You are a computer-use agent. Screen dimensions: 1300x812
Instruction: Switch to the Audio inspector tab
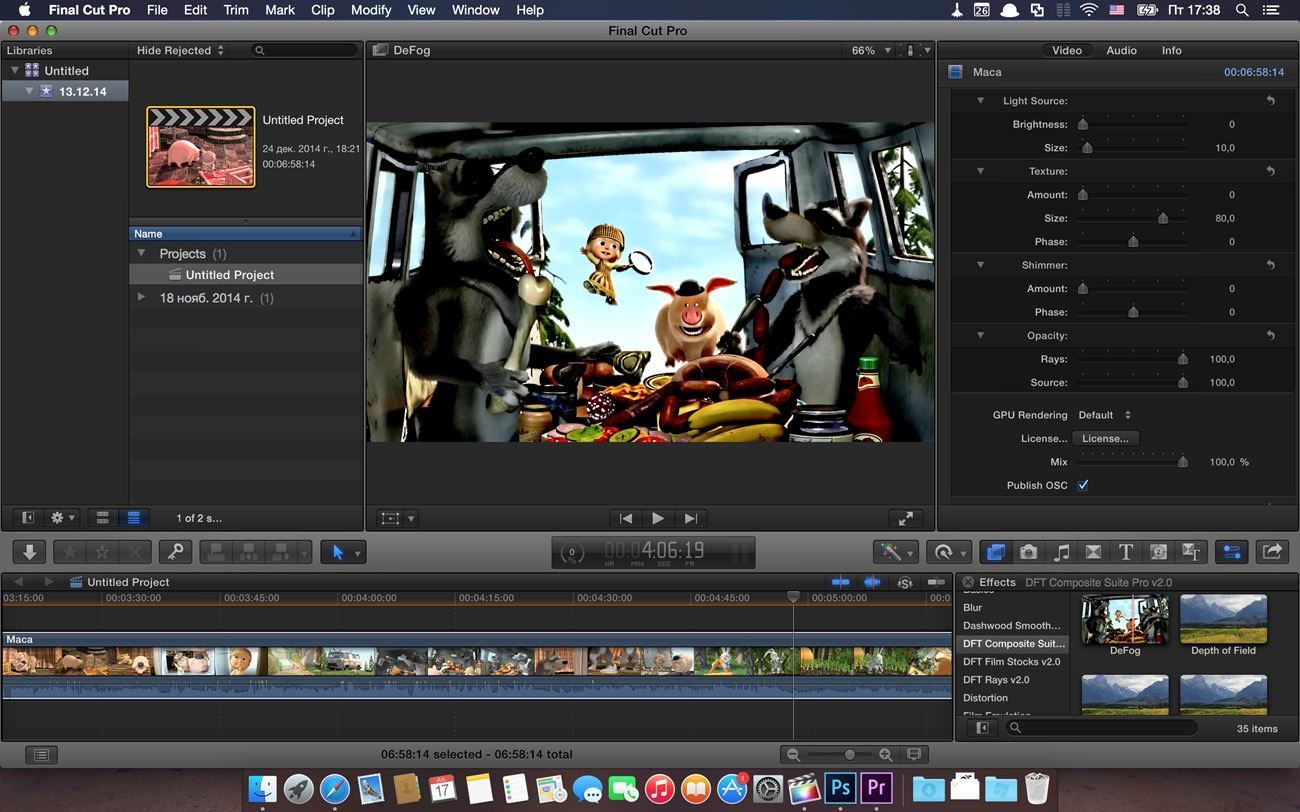[1121, 50]
